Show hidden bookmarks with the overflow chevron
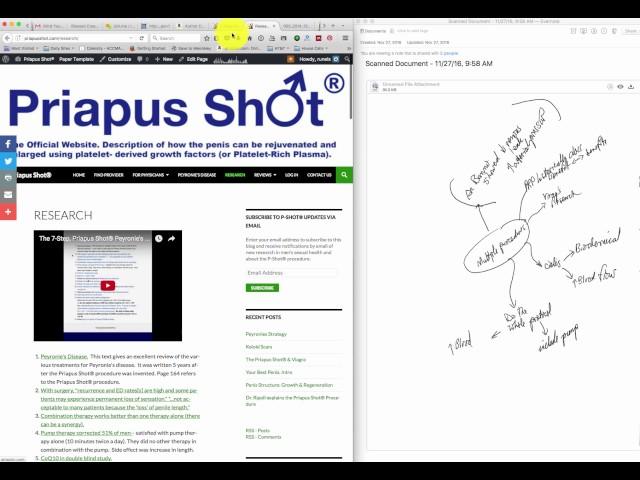Screen dimensions: 640x480 [x=349, y=48]
